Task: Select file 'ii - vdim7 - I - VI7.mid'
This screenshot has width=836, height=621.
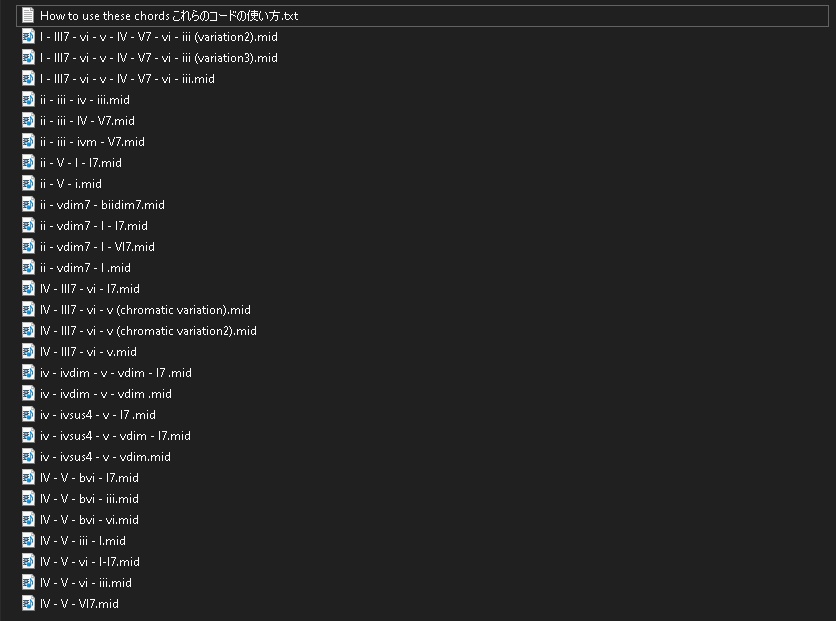Action: tap(97, 247)
